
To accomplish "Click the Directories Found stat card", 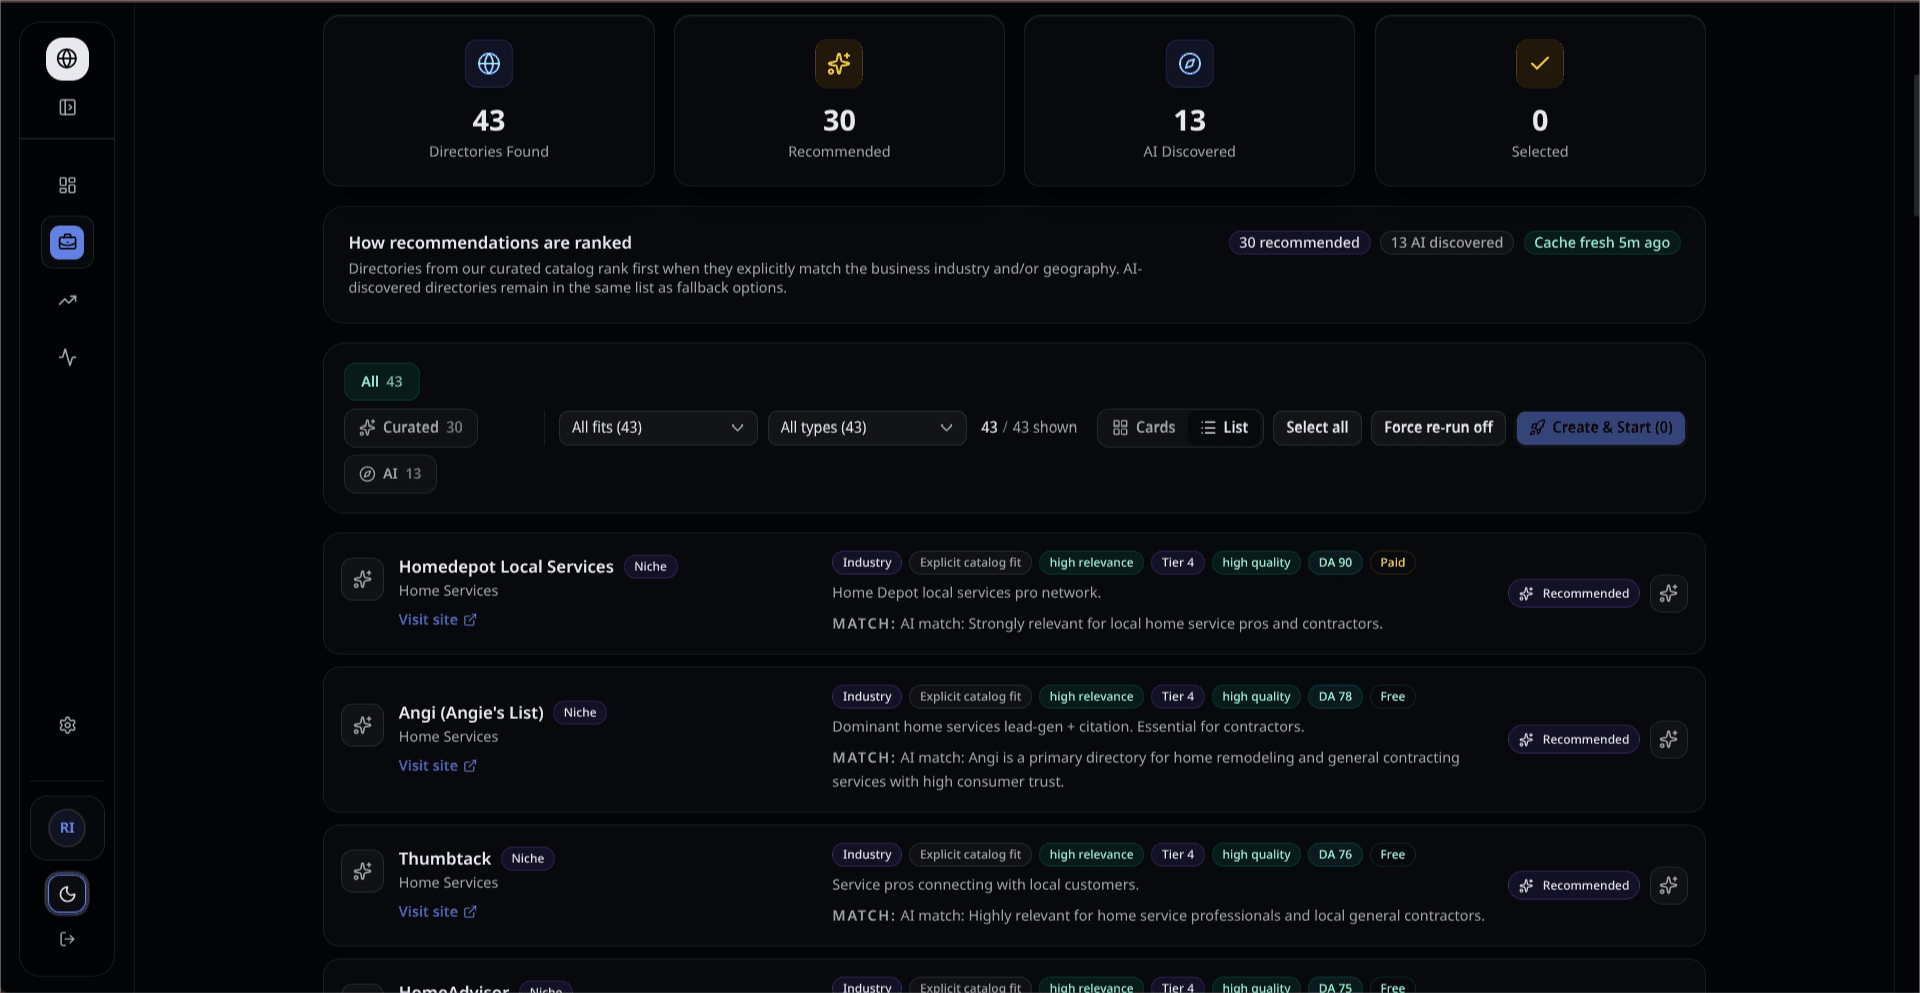I will coord(489,100).
